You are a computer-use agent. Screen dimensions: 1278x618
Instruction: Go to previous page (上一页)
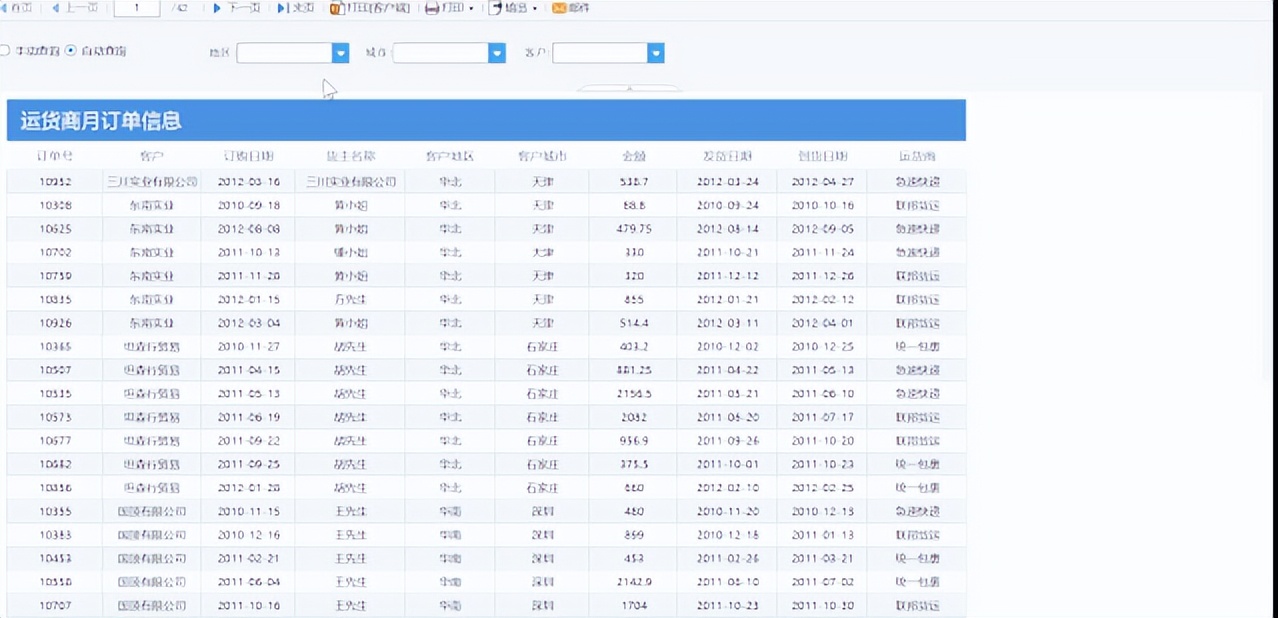pyautogui.click(x=75, y=8)
